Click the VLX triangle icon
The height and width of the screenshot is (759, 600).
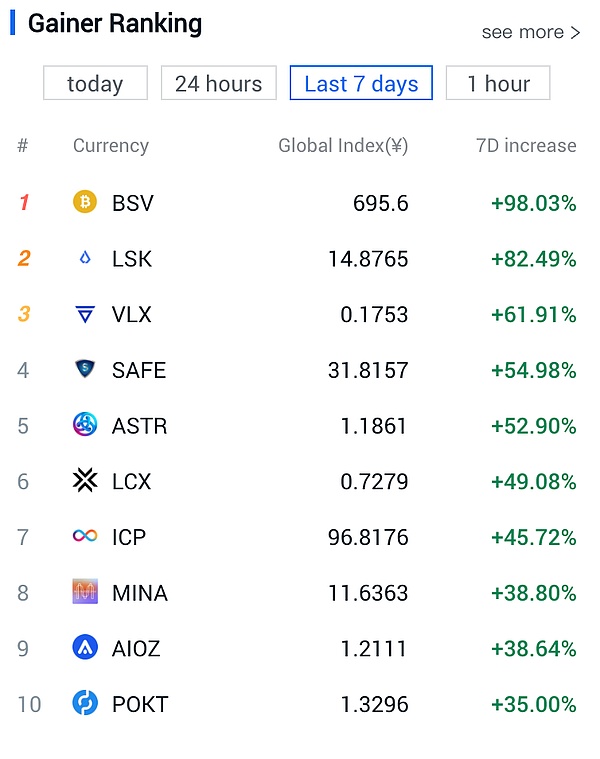pos(85,315)
